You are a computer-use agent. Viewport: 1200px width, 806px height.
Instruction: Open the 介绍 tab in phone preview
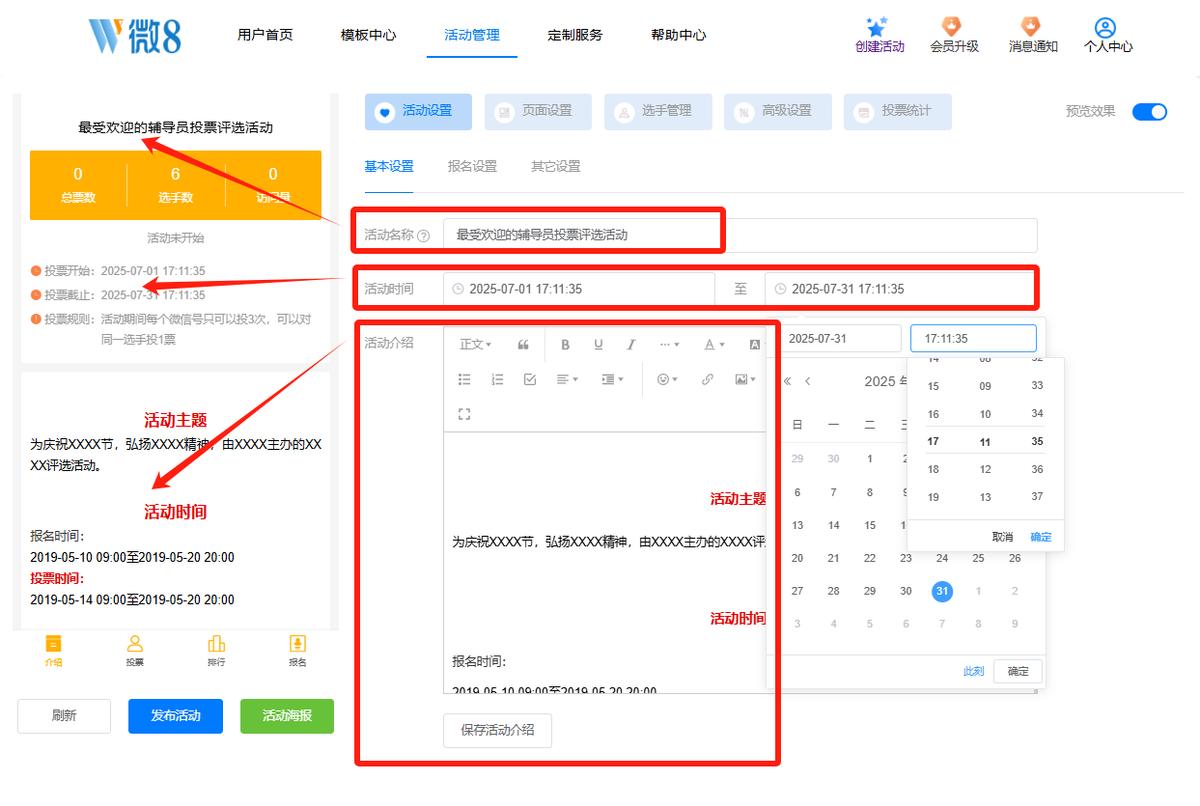pos(53,650)
